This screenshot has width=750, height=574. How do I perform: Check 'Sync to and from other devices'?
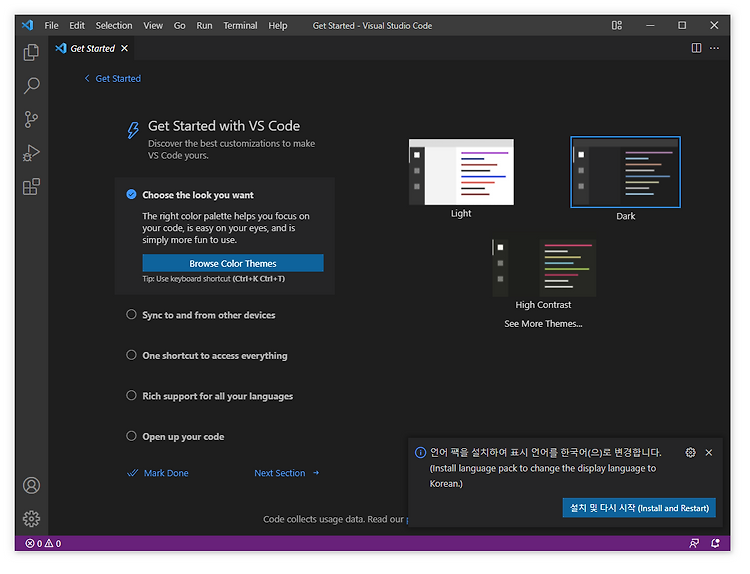click(x=131, y=314)
